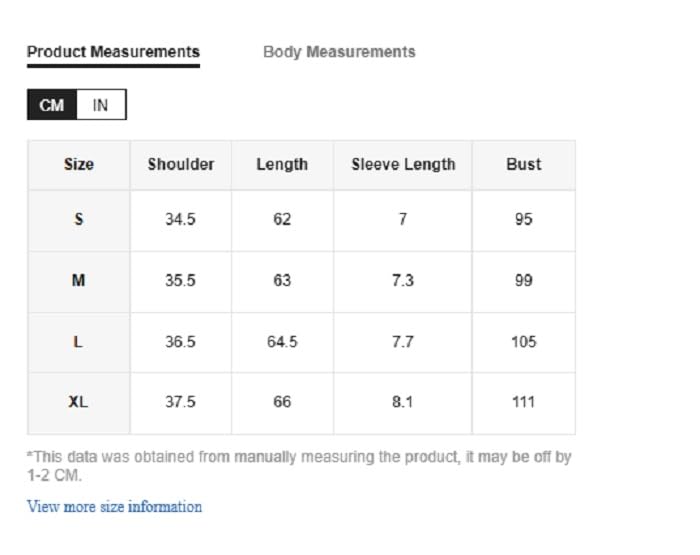Click length value 64.5 for size L
Viewport: 700px width, 555px height.
[282, 342]
